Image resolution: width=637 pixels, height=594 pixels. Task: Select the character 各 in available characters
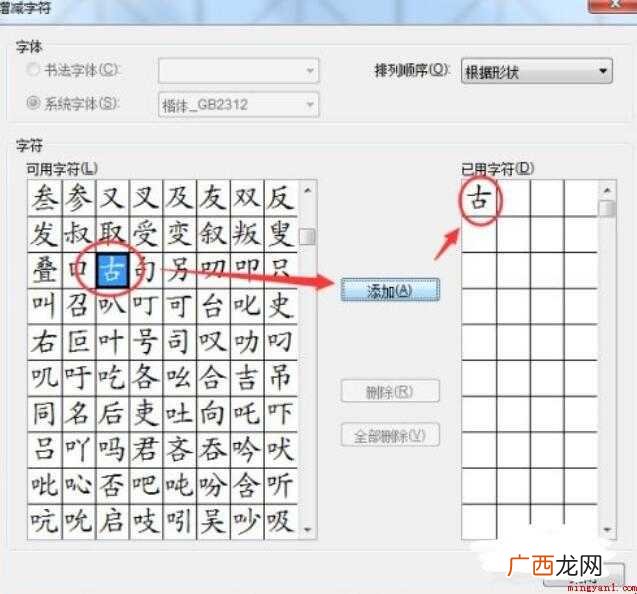click(146, 378)
